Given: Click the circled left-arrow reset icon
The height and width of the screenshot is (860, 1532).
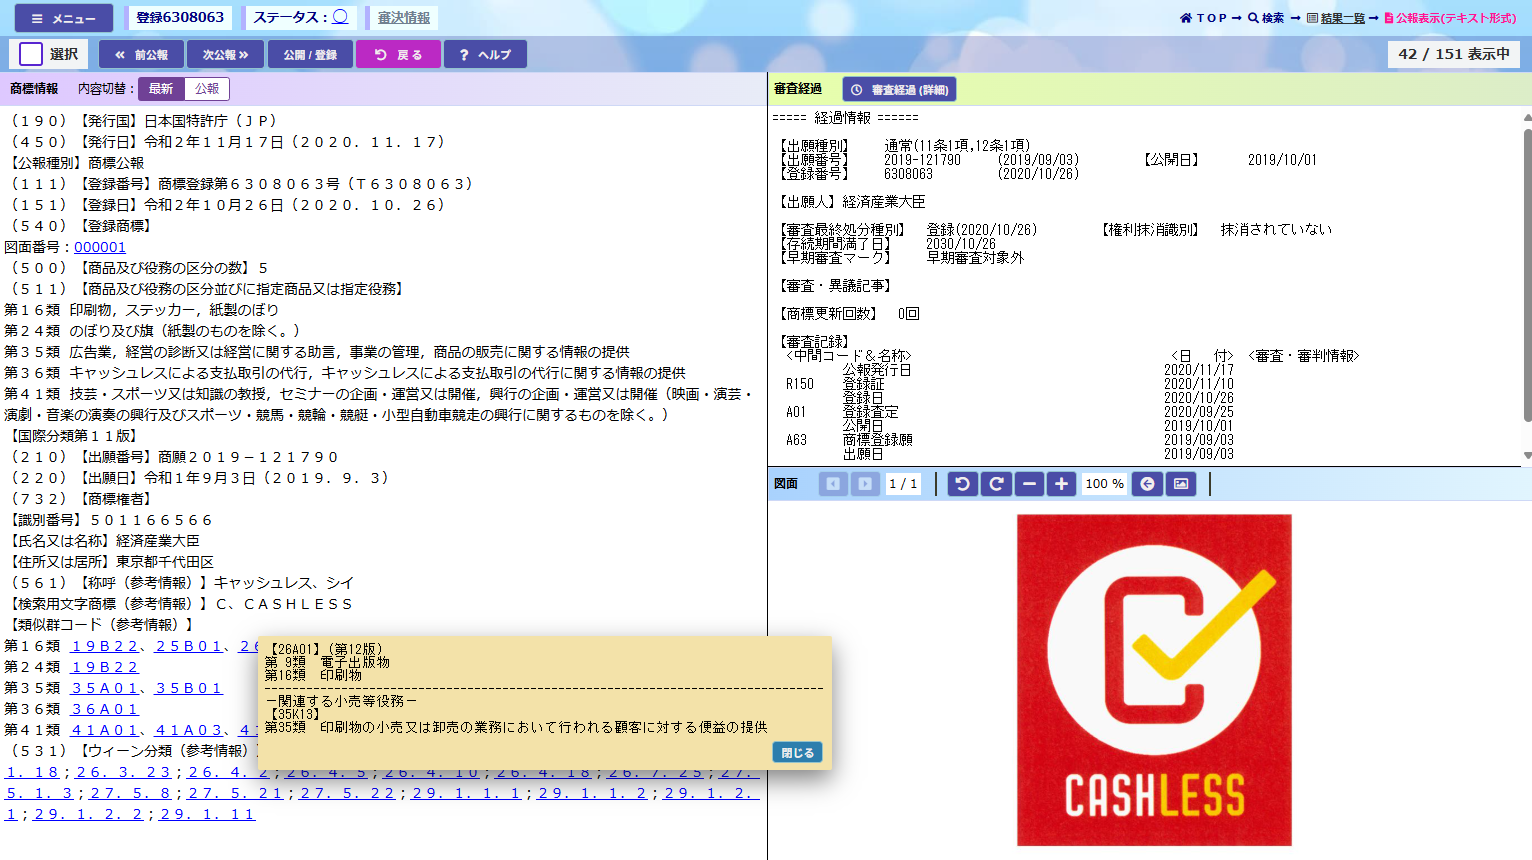Looking at the screenshot, I should tap(1147, 484).
